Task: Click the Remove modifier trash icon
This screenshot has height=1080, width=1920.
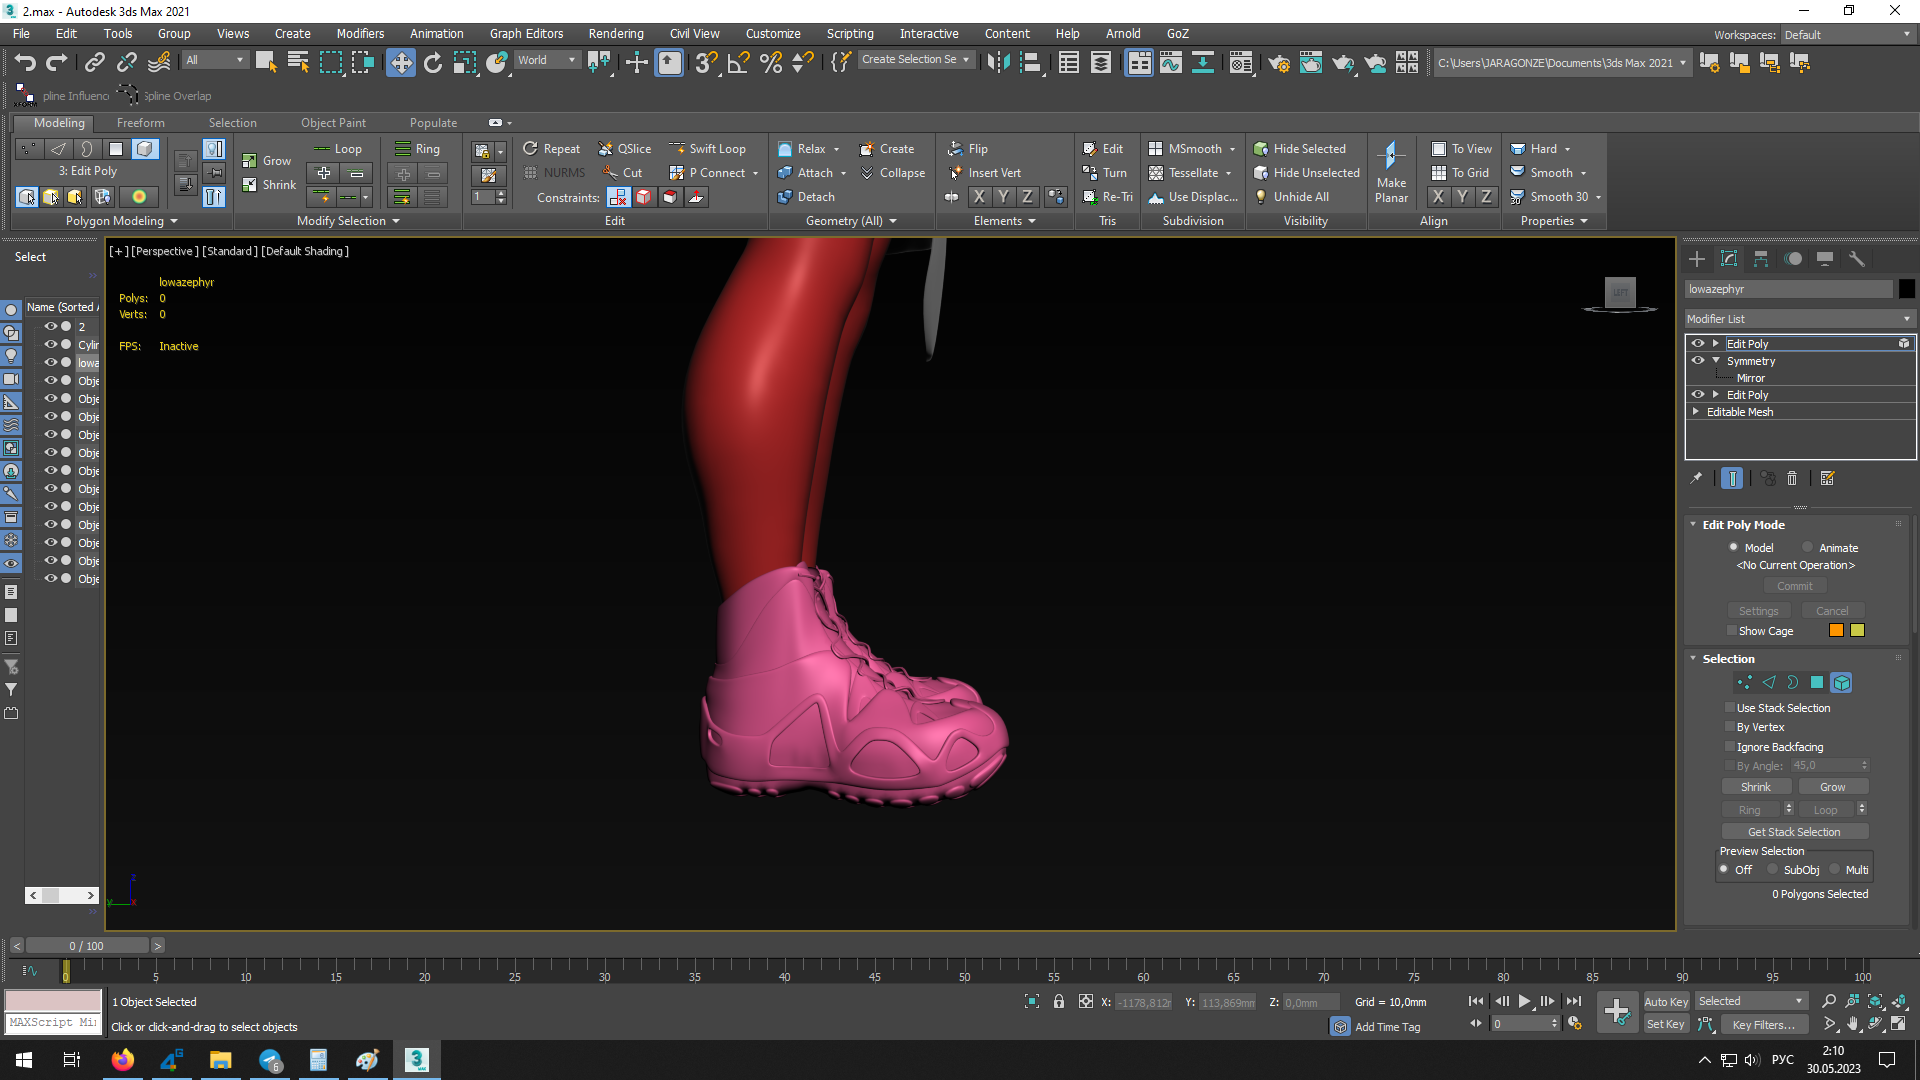Action: (x=1792, y=479)
